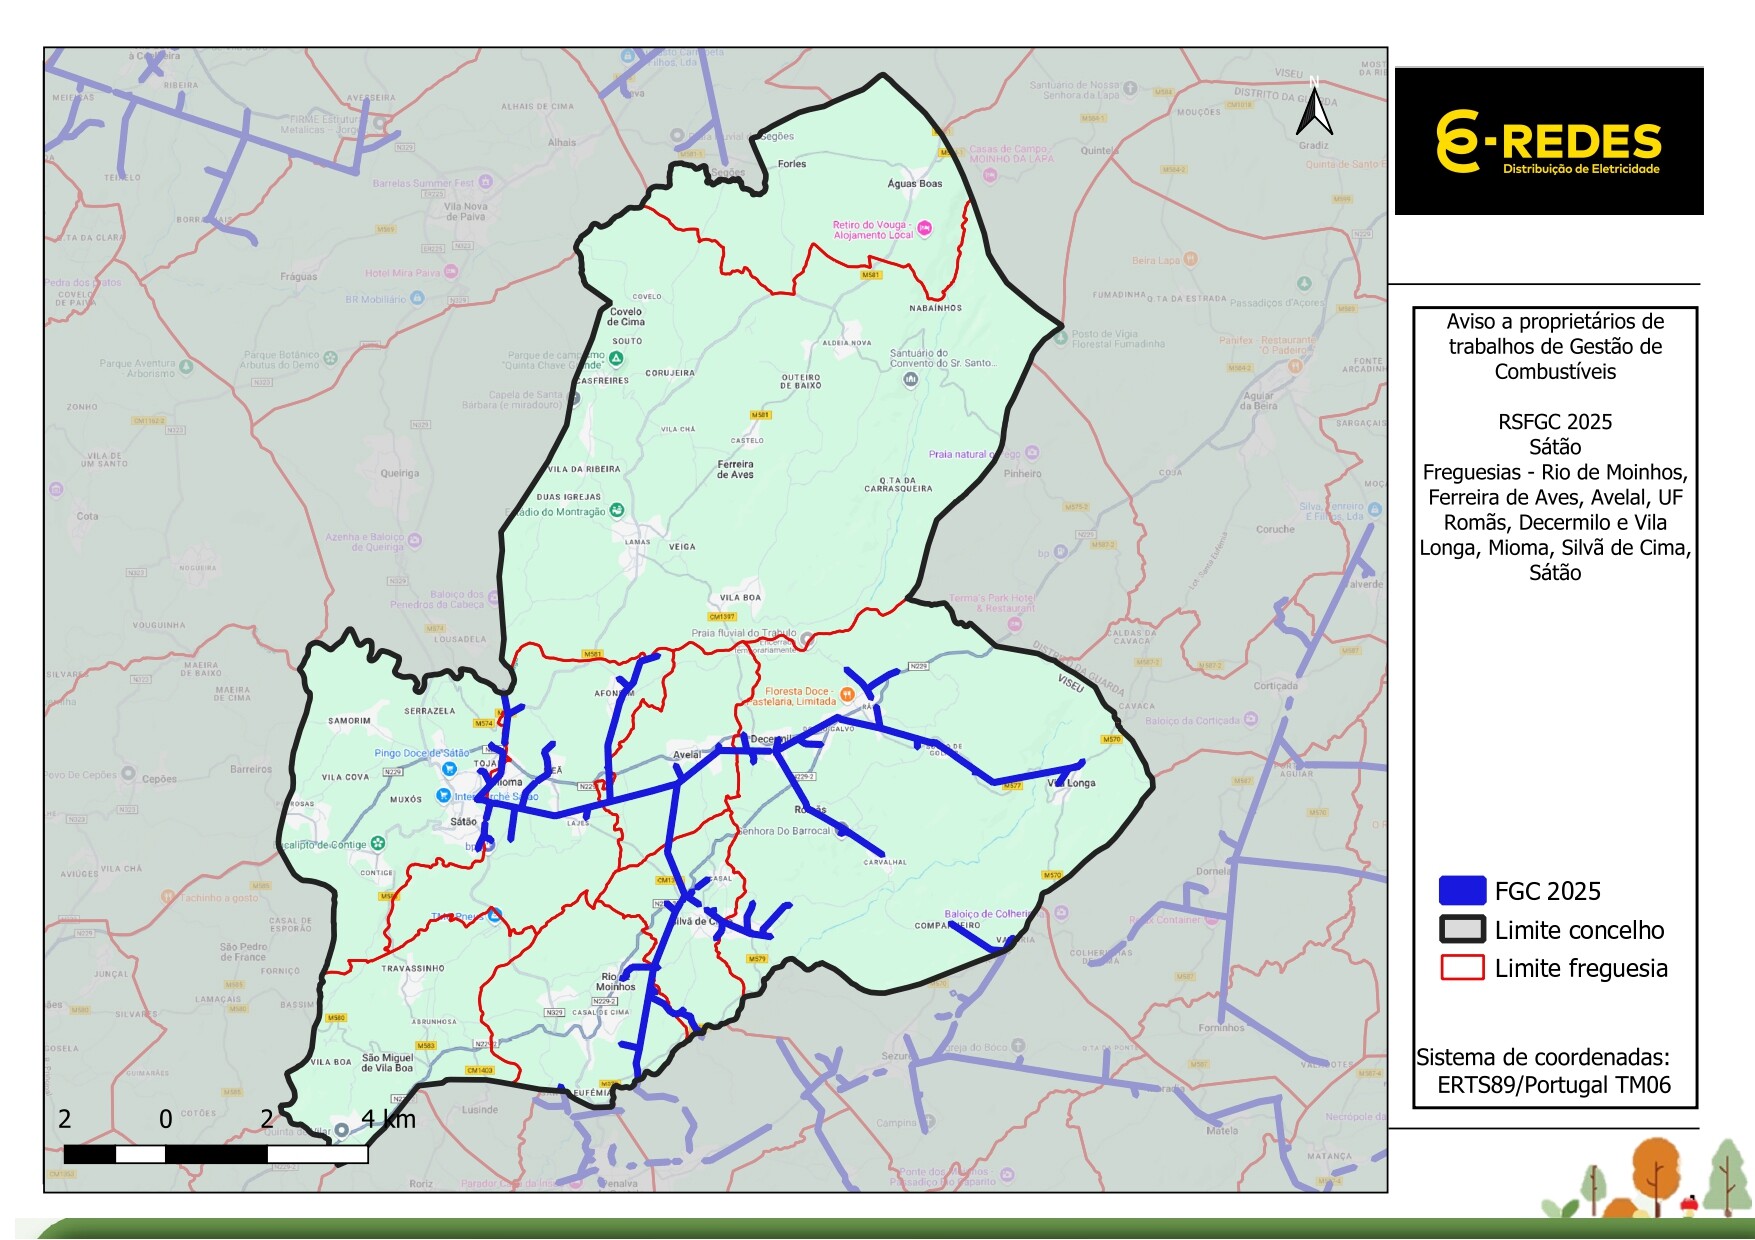
Task: Select the Beira Lapa orange marker
Action: [1190, 259]
